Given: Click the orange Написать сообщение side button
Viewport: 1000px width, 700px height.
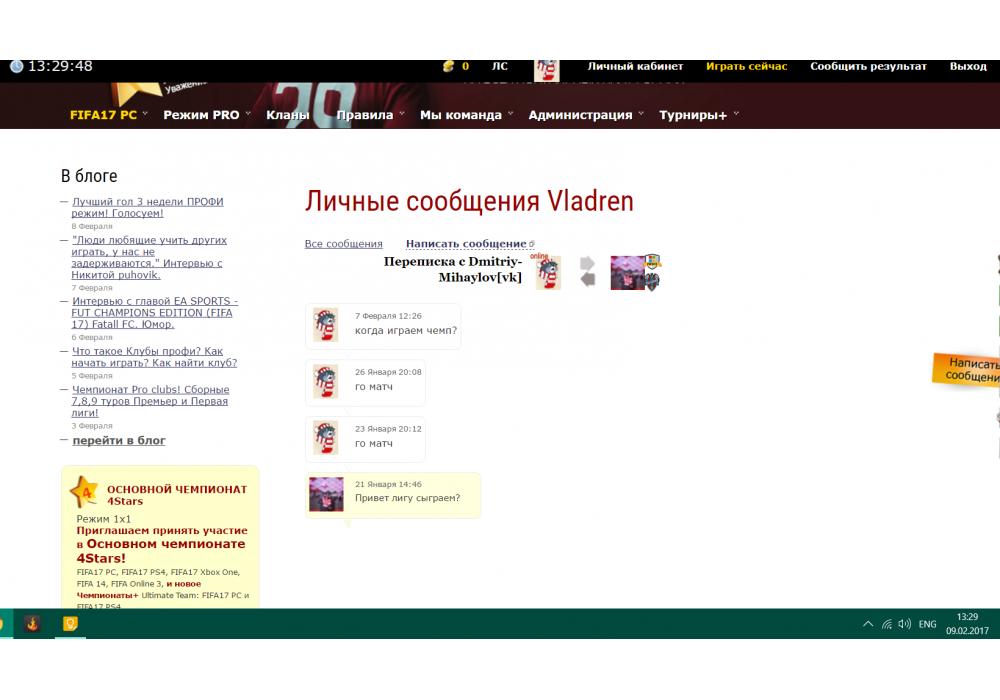Looking at the screenshot, I should pos(970,370).
